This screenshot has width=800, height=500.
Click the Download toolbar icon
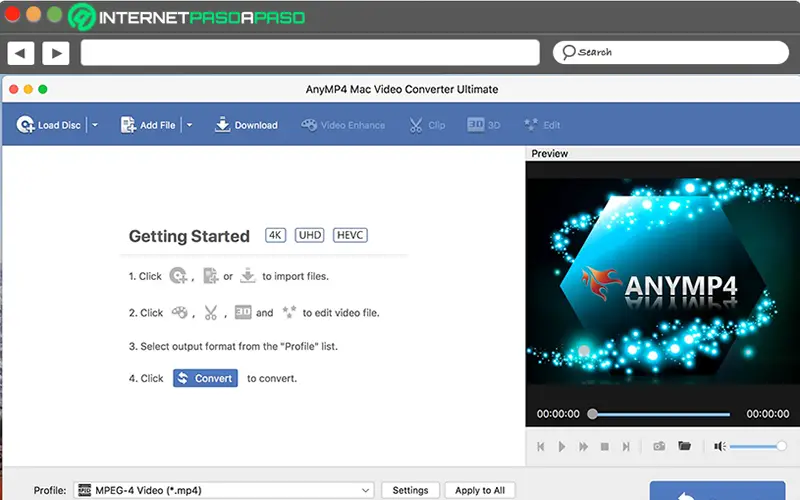222,124
